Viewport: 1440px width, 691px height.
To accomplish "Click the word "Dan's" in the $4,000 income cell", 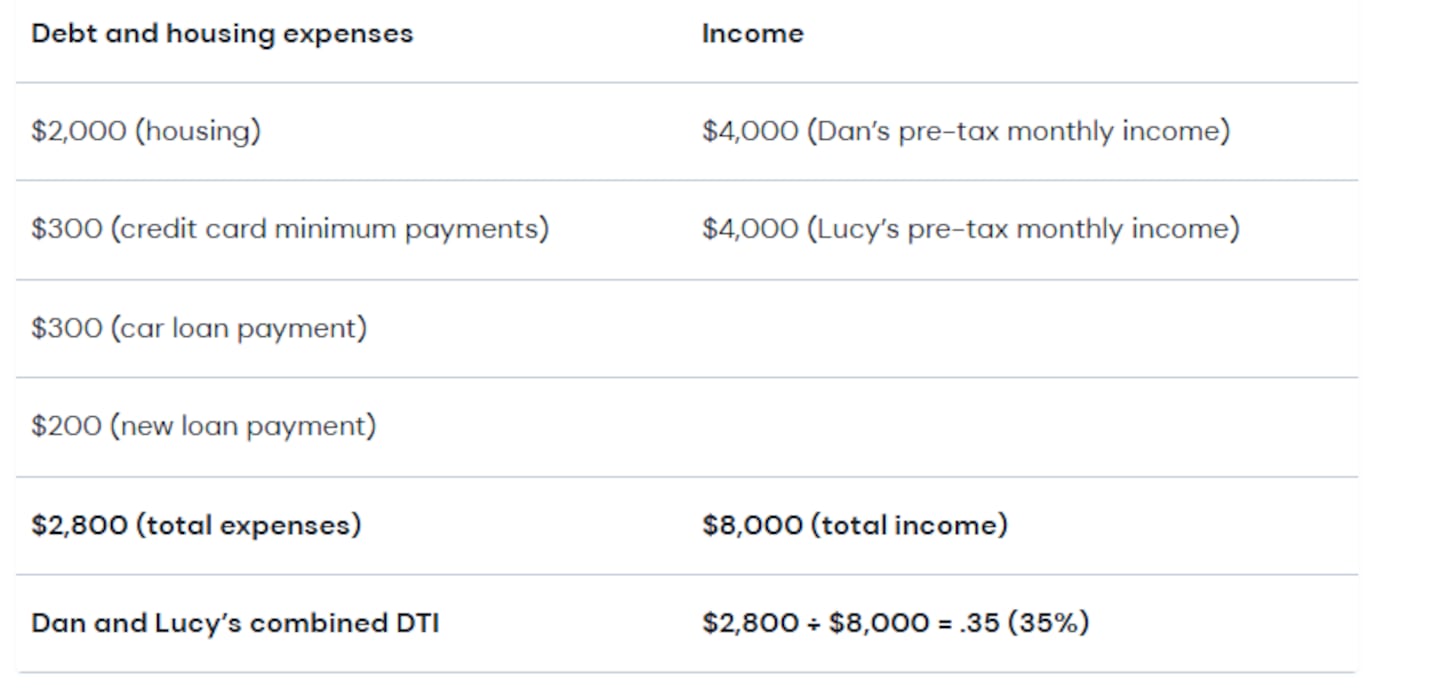I will click(853, 131).
